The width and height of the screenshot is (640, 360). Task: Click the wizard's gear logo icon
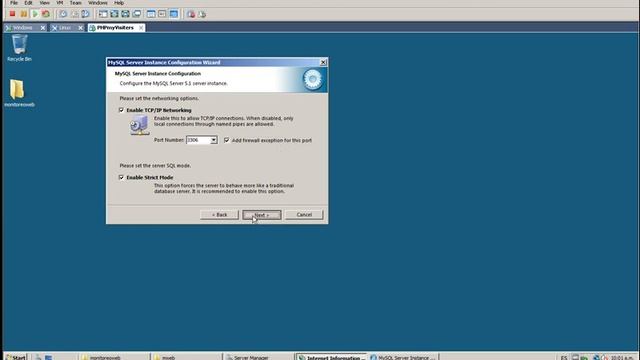point(313,80)
